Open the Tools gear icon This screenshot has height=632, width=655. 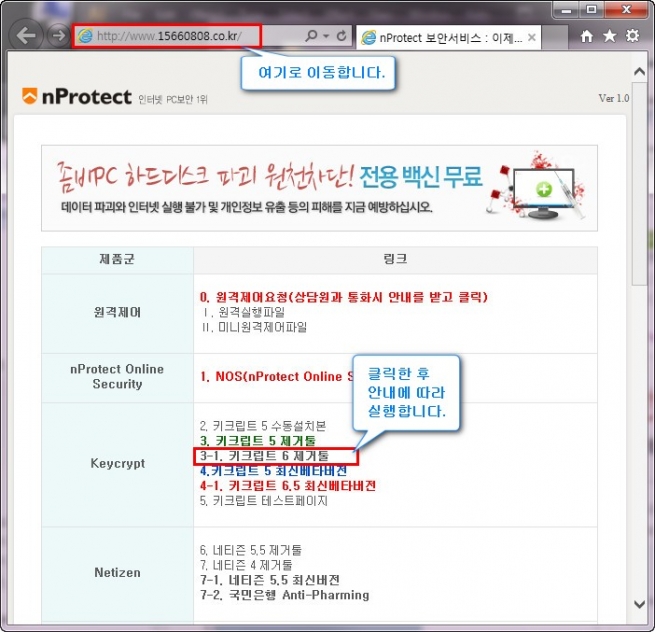(632, 36)
